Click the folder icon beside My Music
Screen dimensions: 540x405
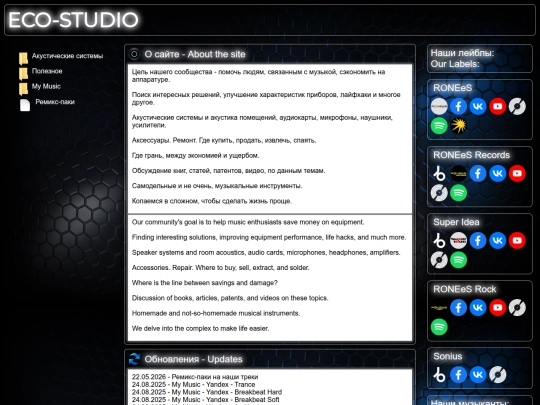(23, 89)
